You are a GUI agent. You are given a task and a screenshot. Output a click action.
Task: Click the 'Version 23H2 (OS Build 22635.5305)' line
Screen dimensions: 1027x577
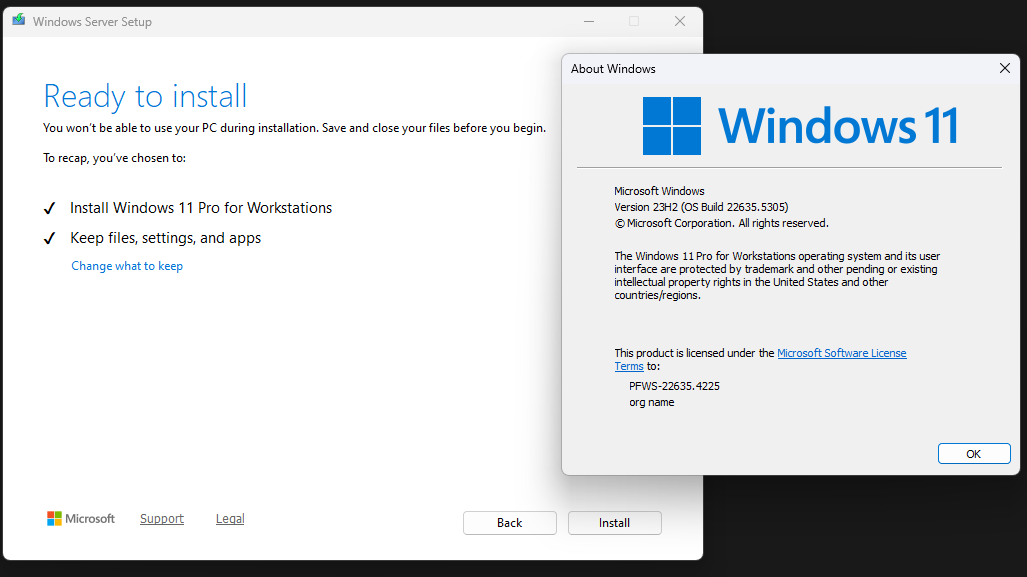[x=701, y=207]
